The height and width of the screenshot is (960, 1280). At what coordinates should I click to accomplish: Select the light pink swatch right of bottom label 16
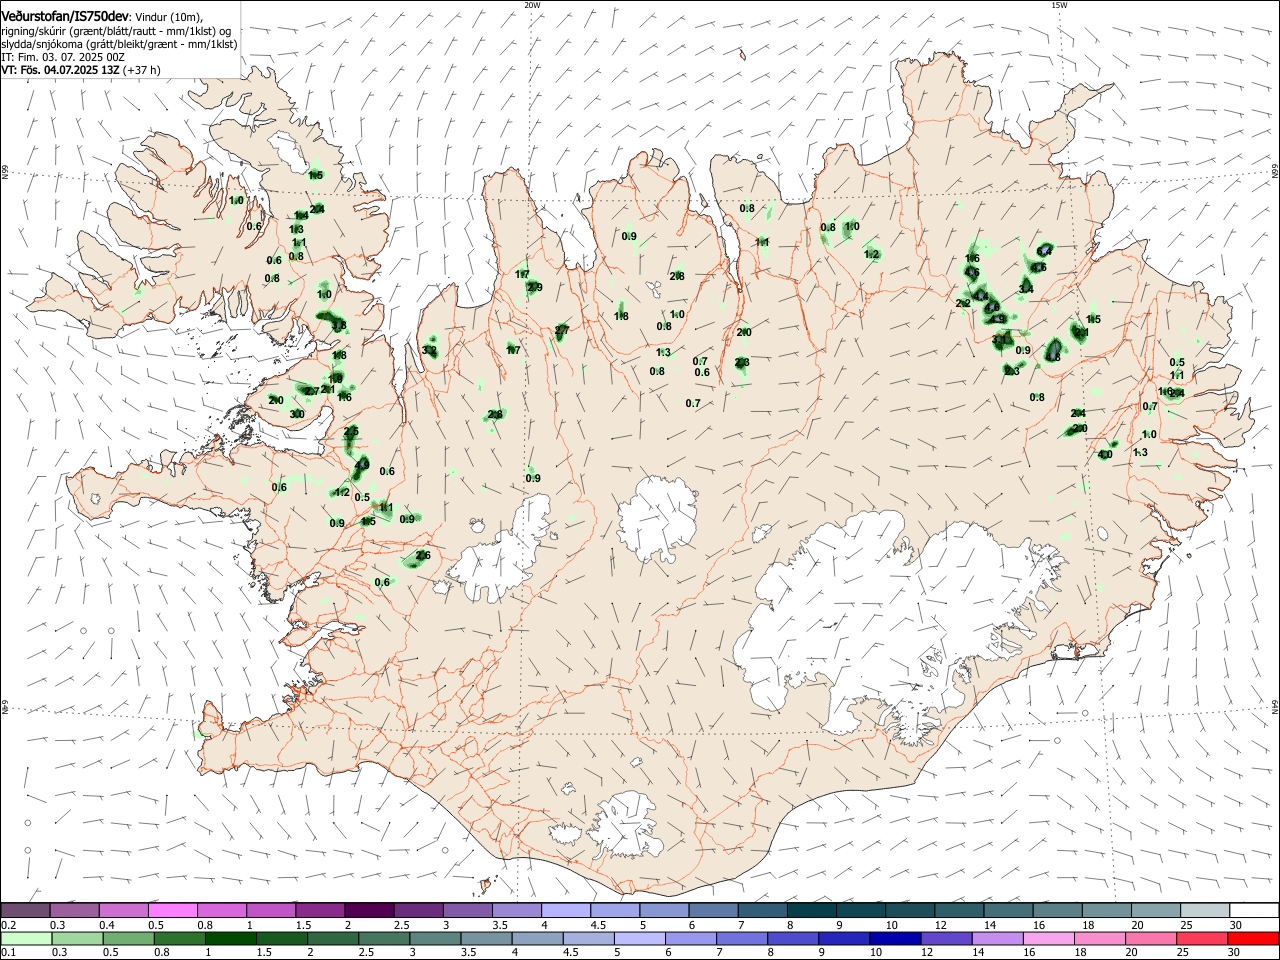point(1048,939)
